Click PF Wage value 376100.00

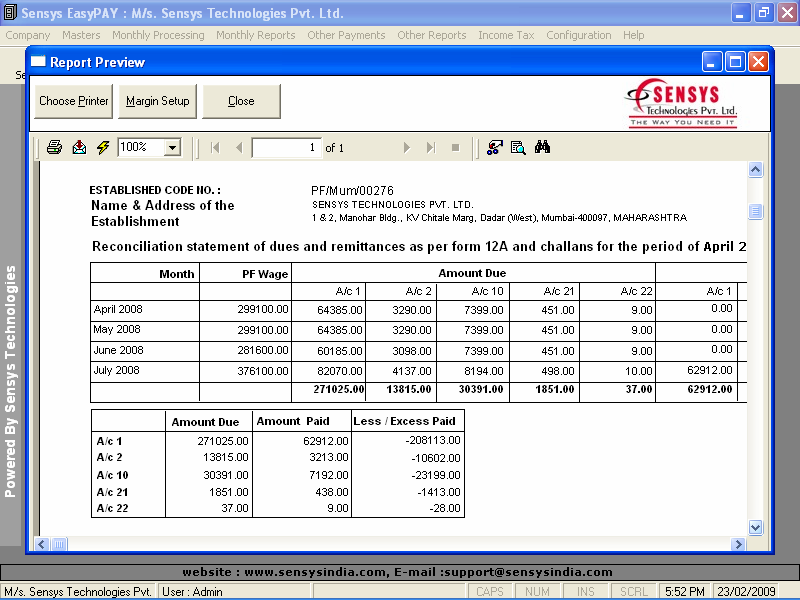(263, 371)
